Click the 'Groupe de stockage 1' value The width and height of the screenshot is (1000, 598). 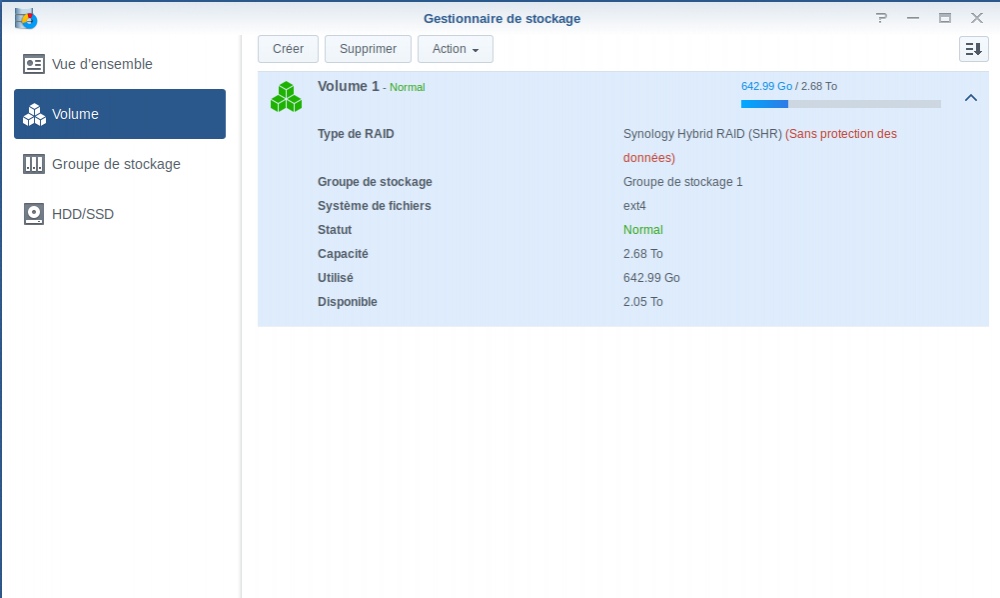coord(683,182)
